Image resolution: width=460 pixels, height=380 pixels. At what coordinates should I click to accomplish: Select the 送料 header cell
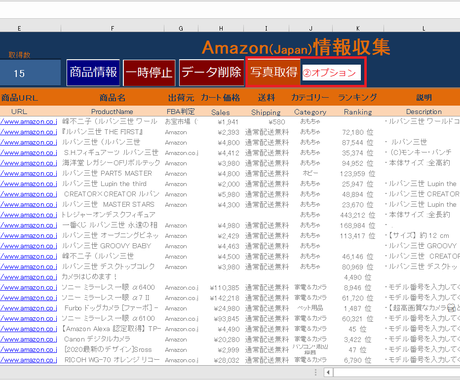(x=266, y=98)
